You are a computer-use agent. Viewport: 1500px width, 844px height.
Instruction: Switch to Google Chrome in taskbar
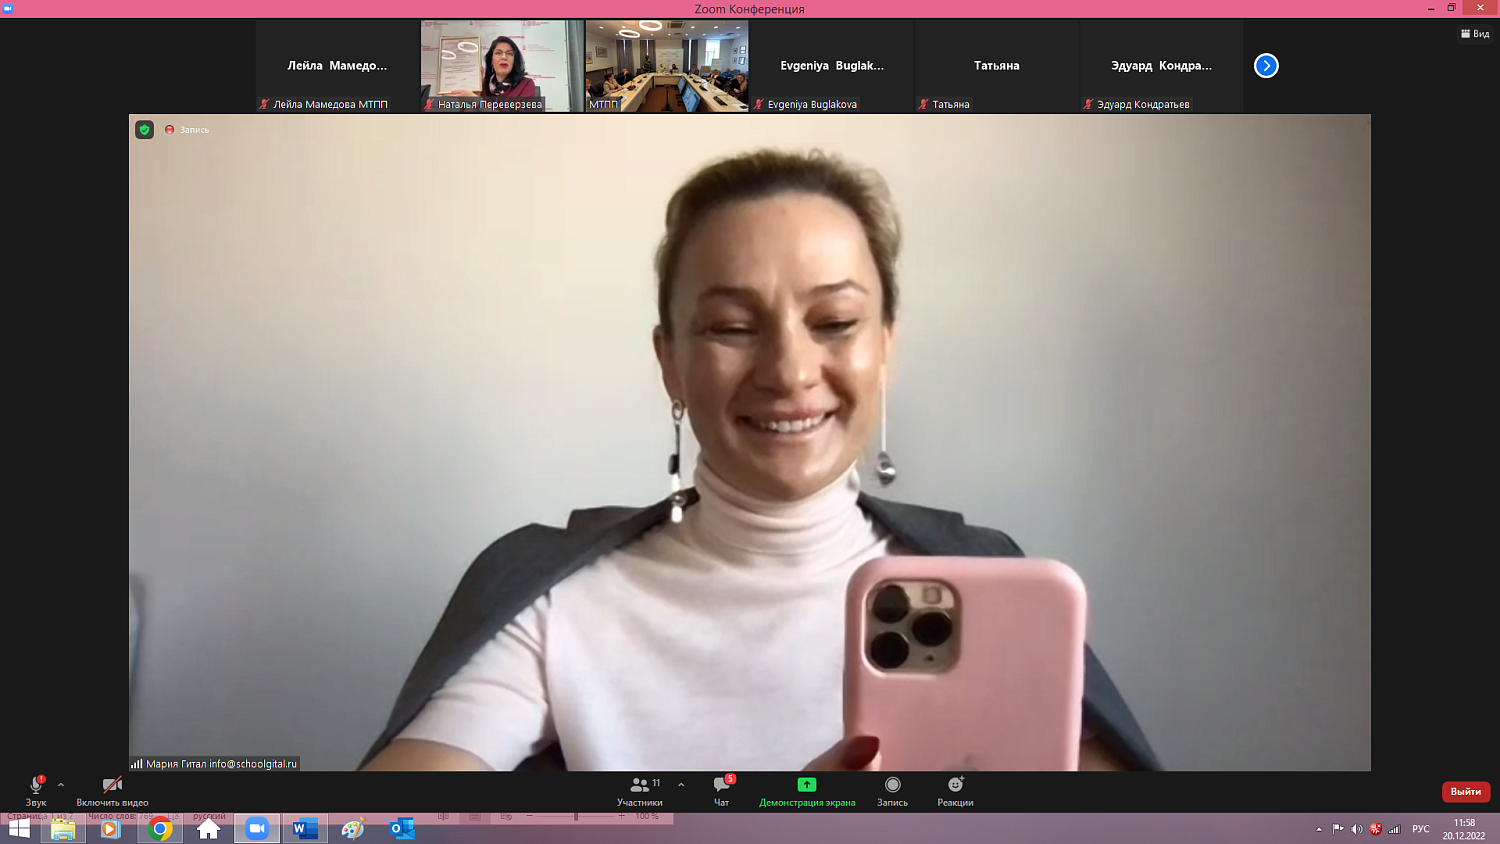160,829
